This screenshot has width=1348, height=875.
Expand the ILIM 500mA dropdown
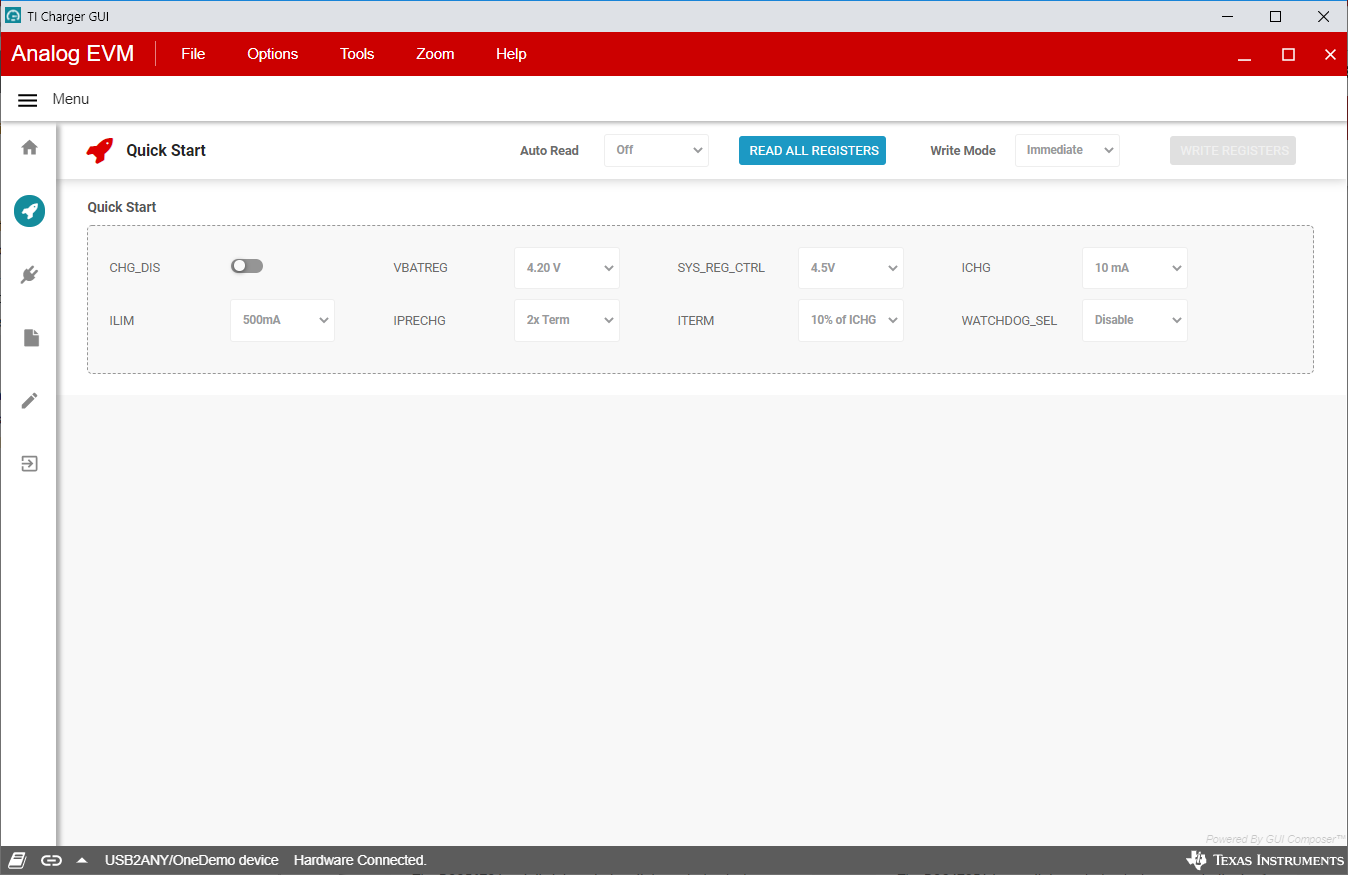point(282,320)
